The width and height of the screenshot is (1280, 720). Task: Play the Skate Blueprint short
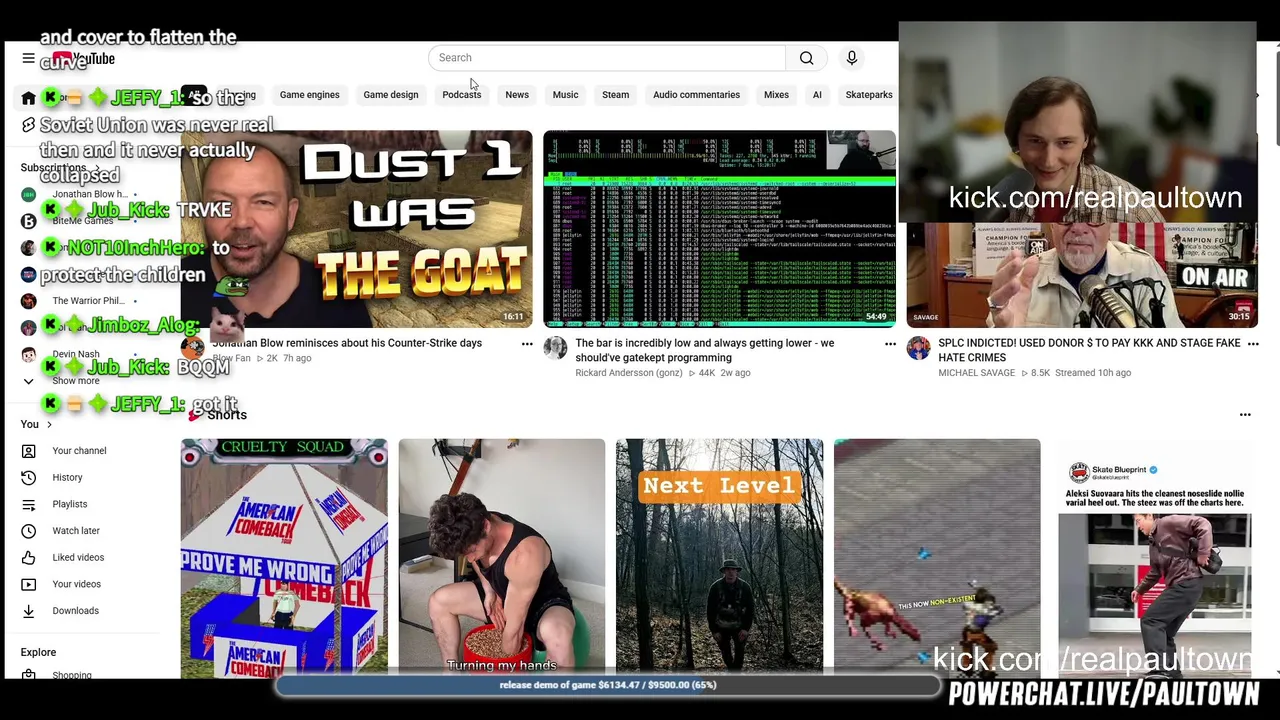1155,558
